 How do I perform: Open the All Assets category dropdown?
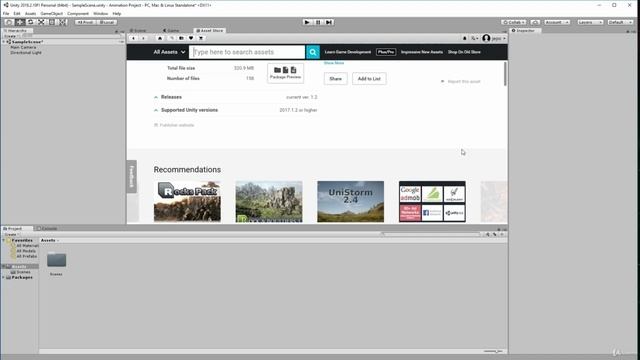169,52
